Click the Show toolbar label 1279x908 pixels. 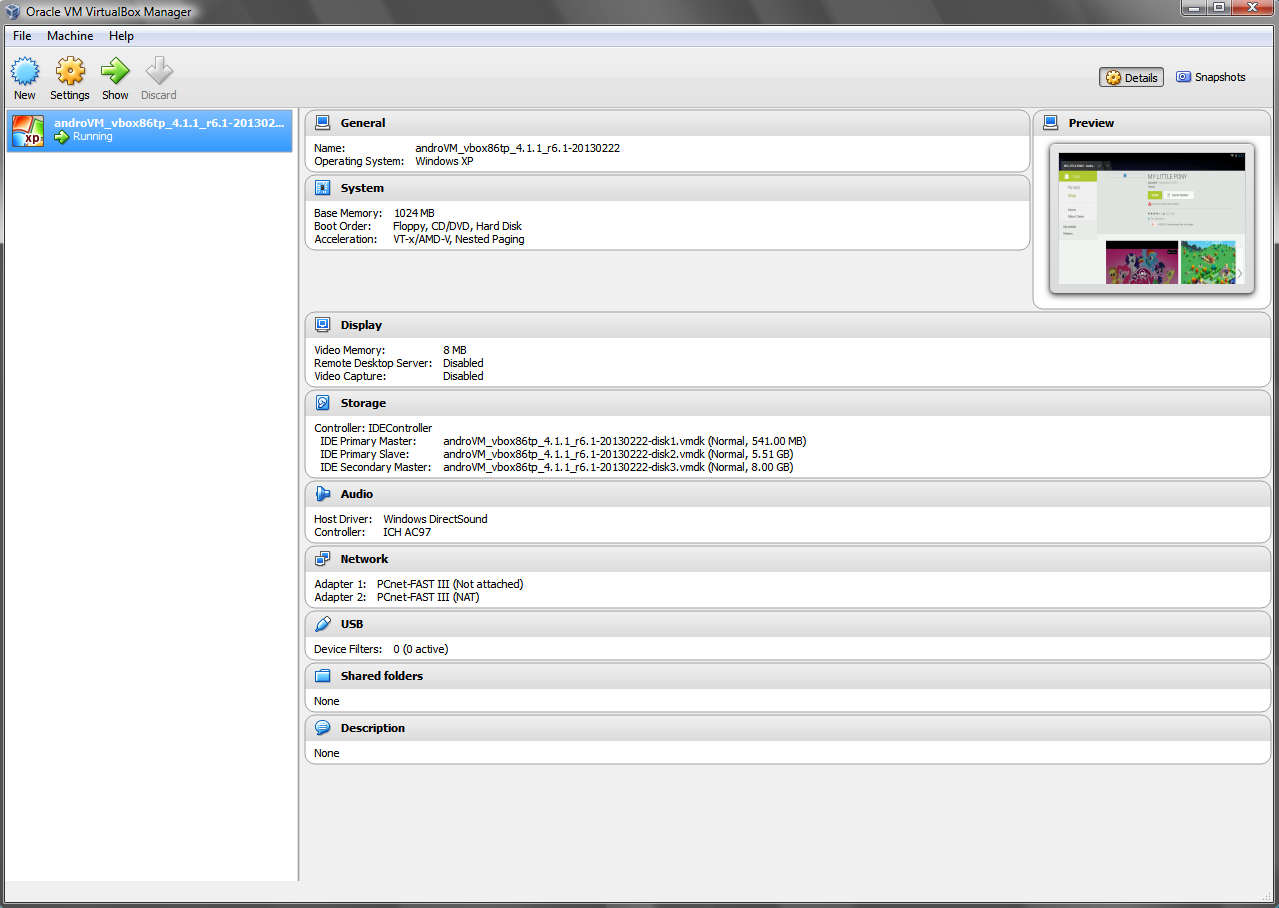coord(115,95)
